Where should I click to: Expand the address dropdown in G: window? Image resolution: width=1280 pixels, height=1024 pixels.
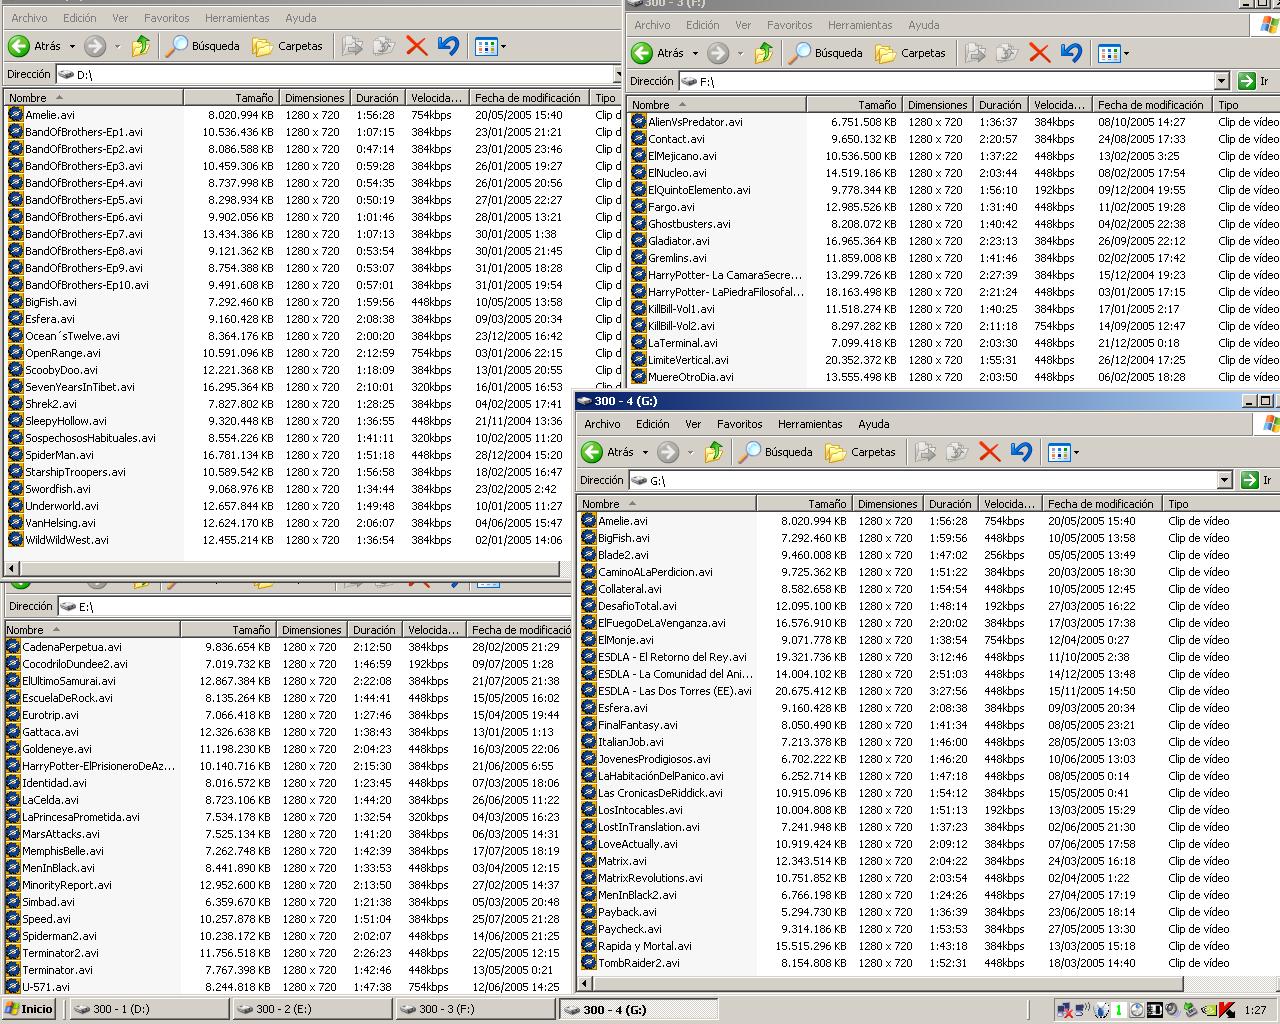pos(1224,480)
